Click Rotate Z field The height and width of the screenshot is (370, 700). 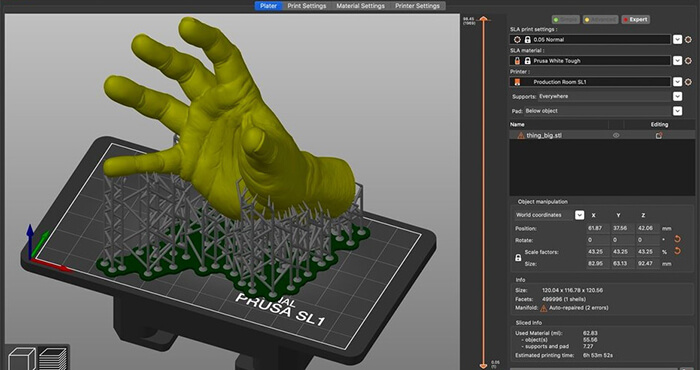[x=648, y=240]
